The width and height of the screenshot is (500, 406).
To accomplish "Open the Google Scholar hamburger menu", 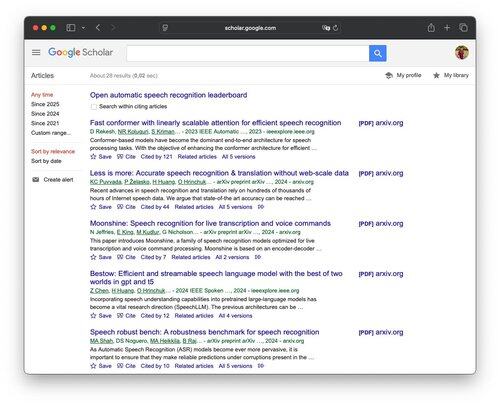I will [36, 52].
